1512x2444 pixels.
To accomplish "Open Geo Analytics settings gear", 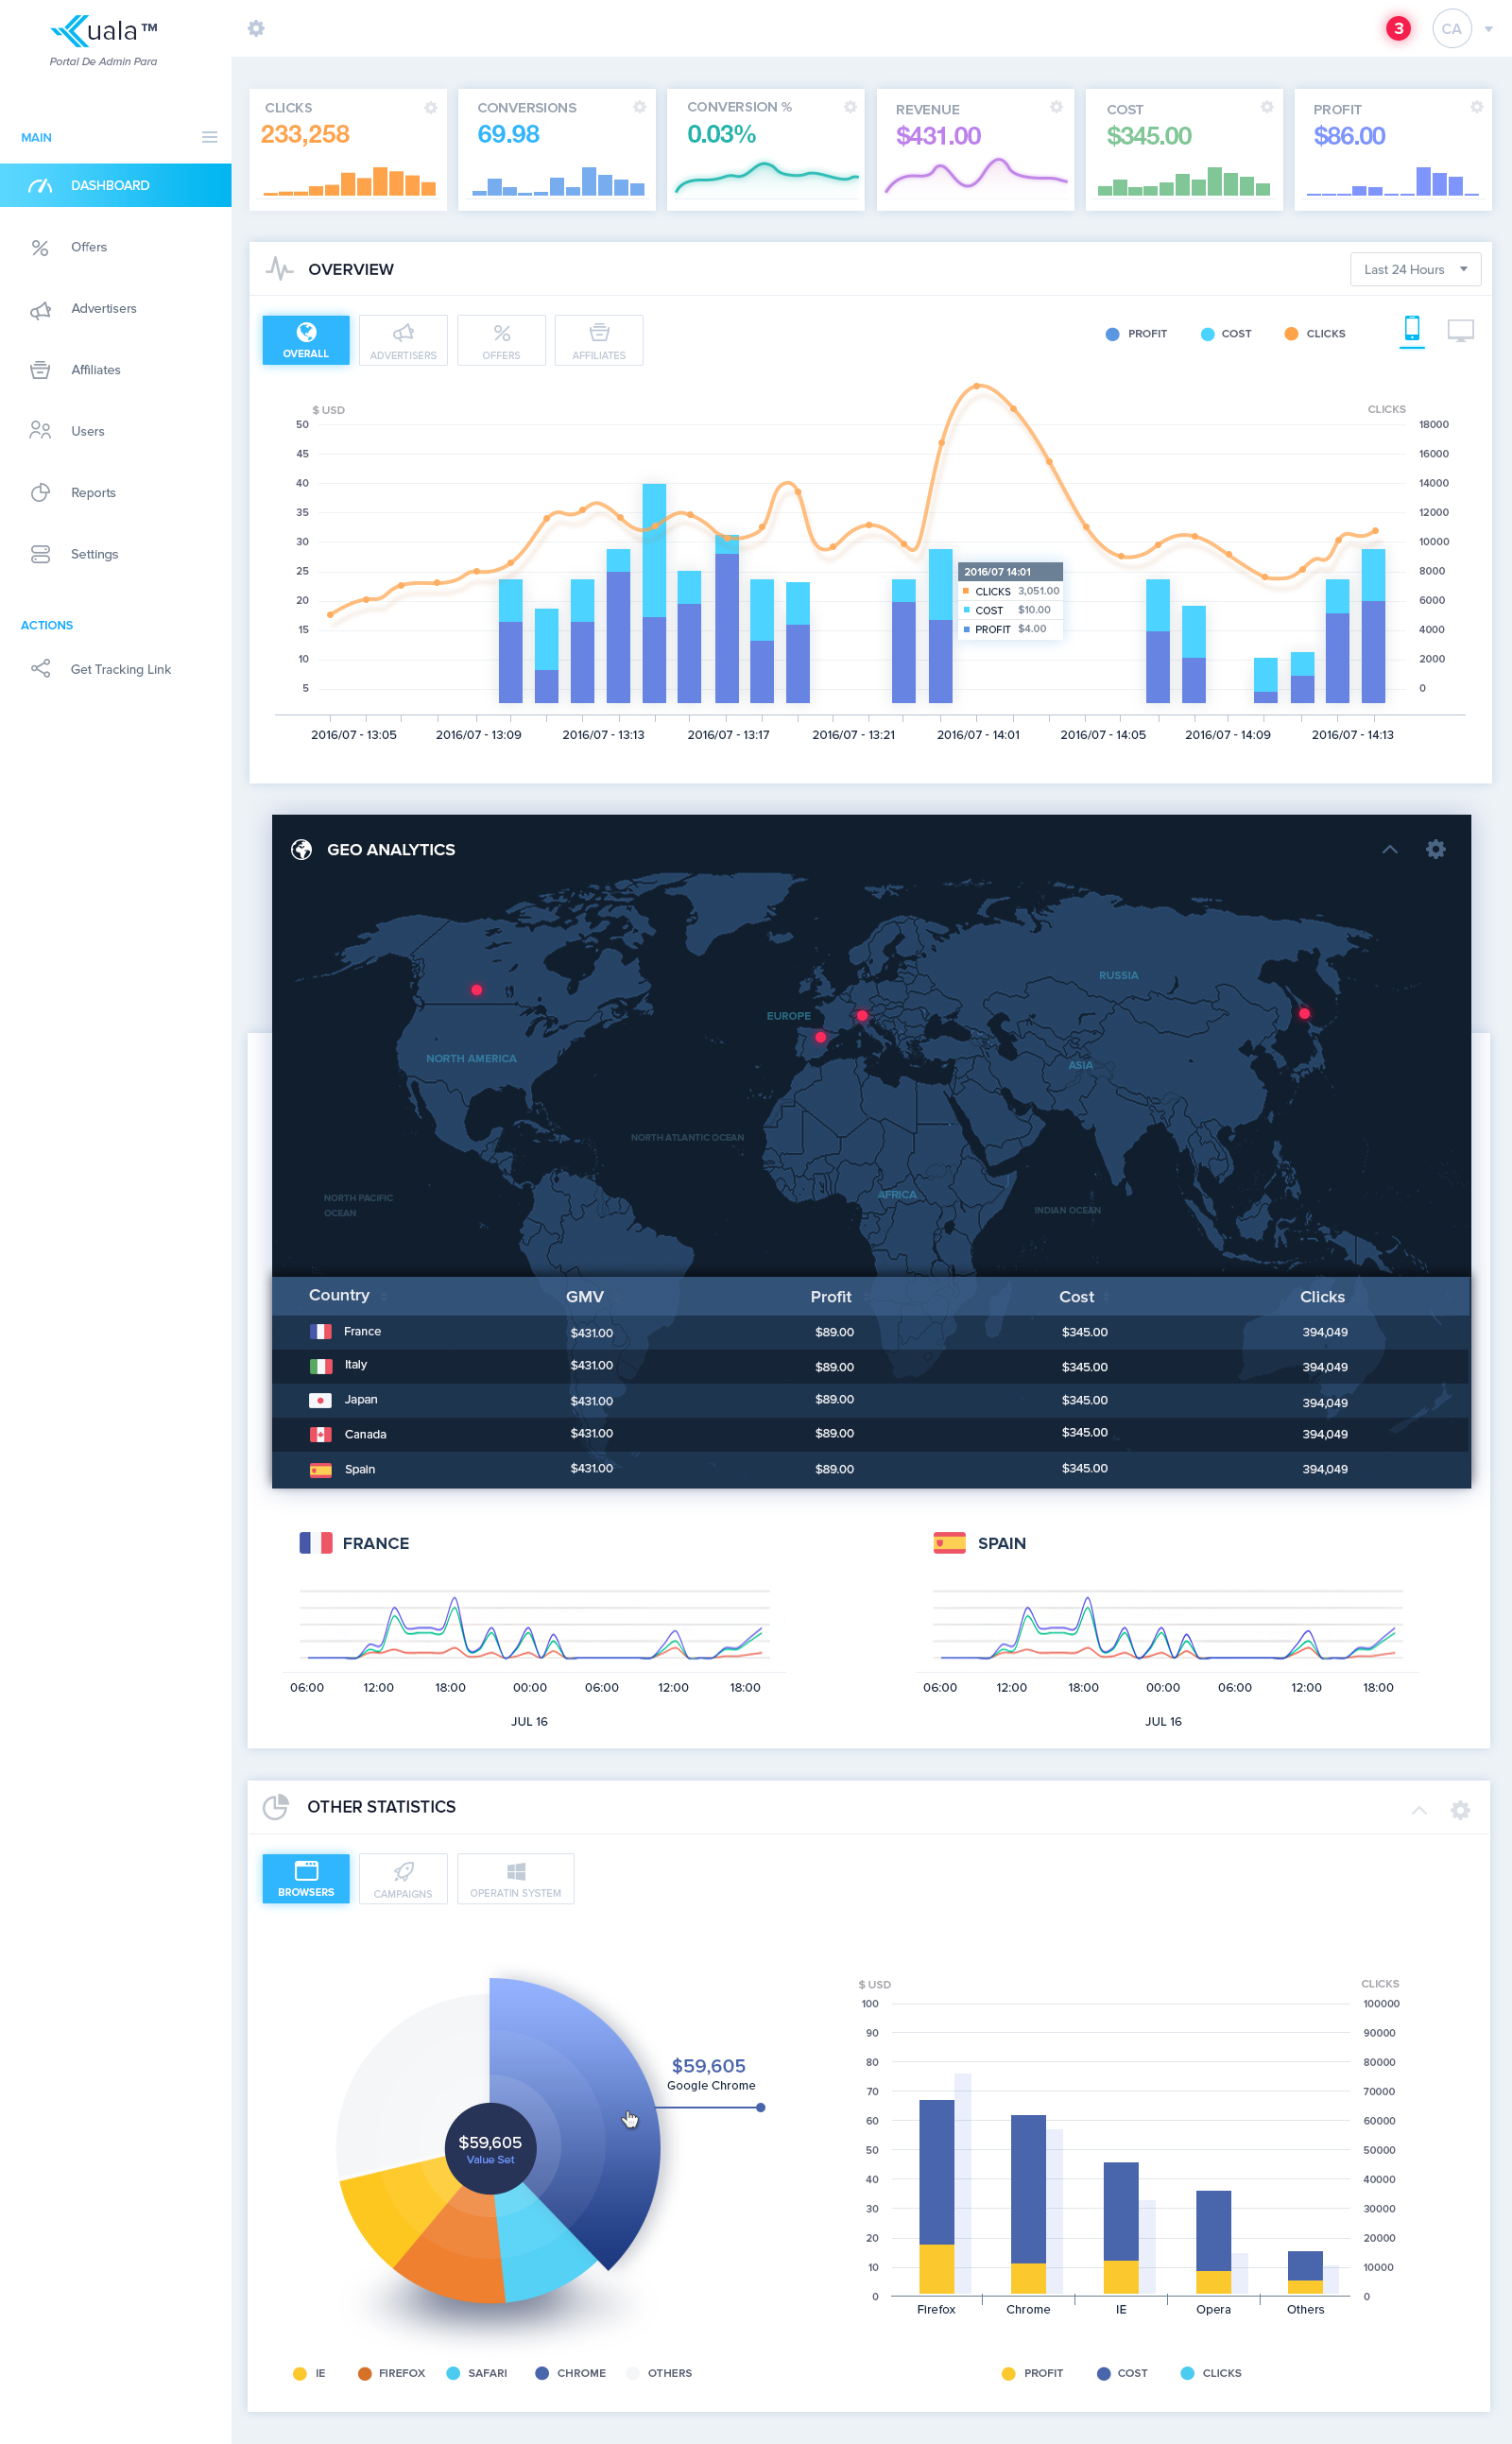I will pos(1435,849).
